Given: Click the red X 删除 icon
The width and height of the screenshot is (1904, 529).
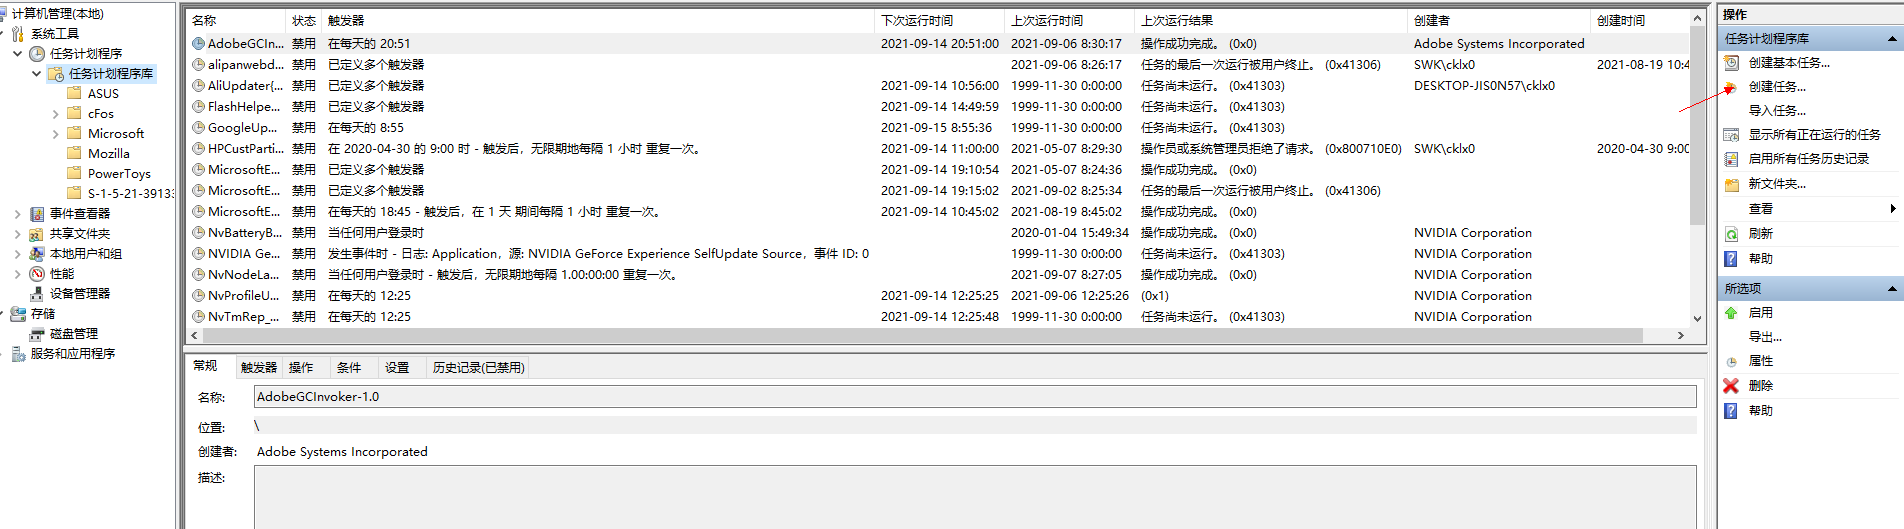Looking at the screenshot, I should point(1731,386).
